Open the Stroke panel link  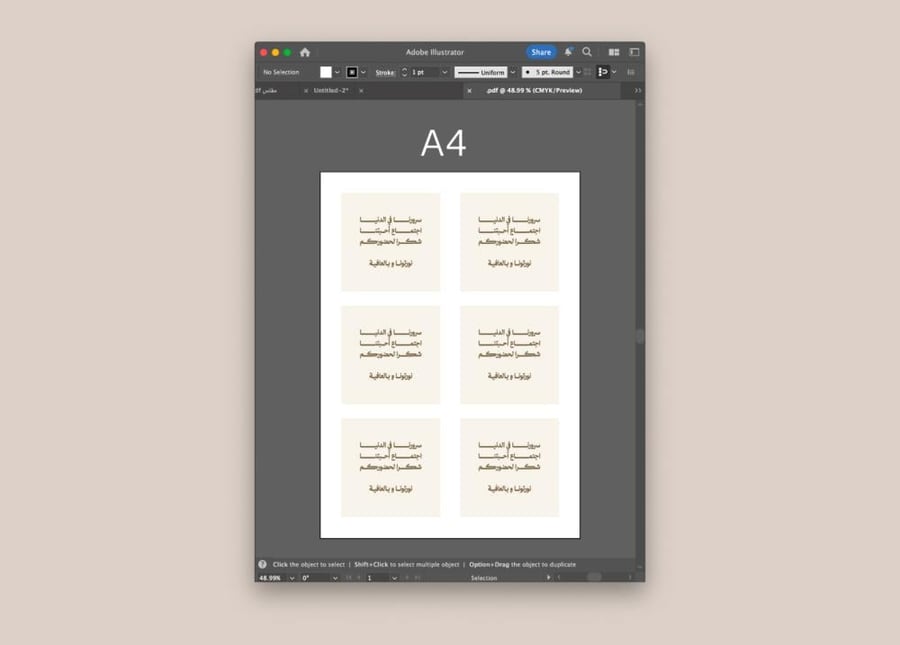pos(385,72)
